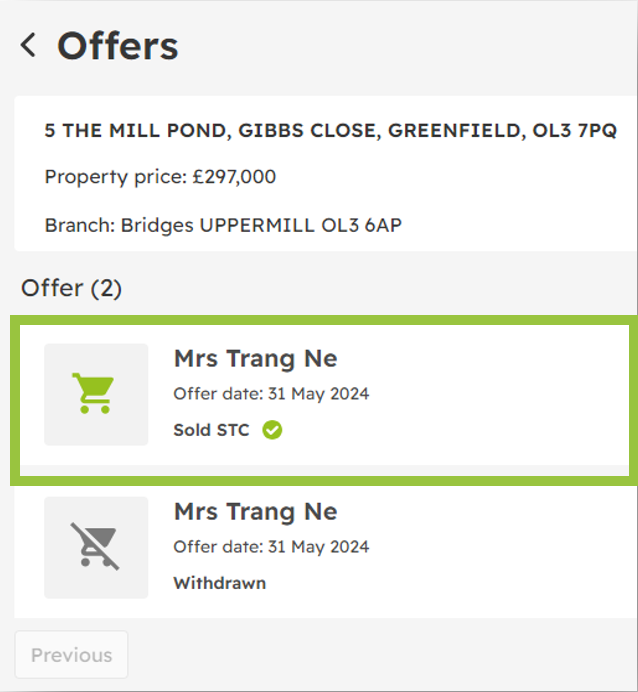The width and height of the screenshot is (638, 692).
Task: Click the grey tile behind the green cart
Action: [96, 395]
